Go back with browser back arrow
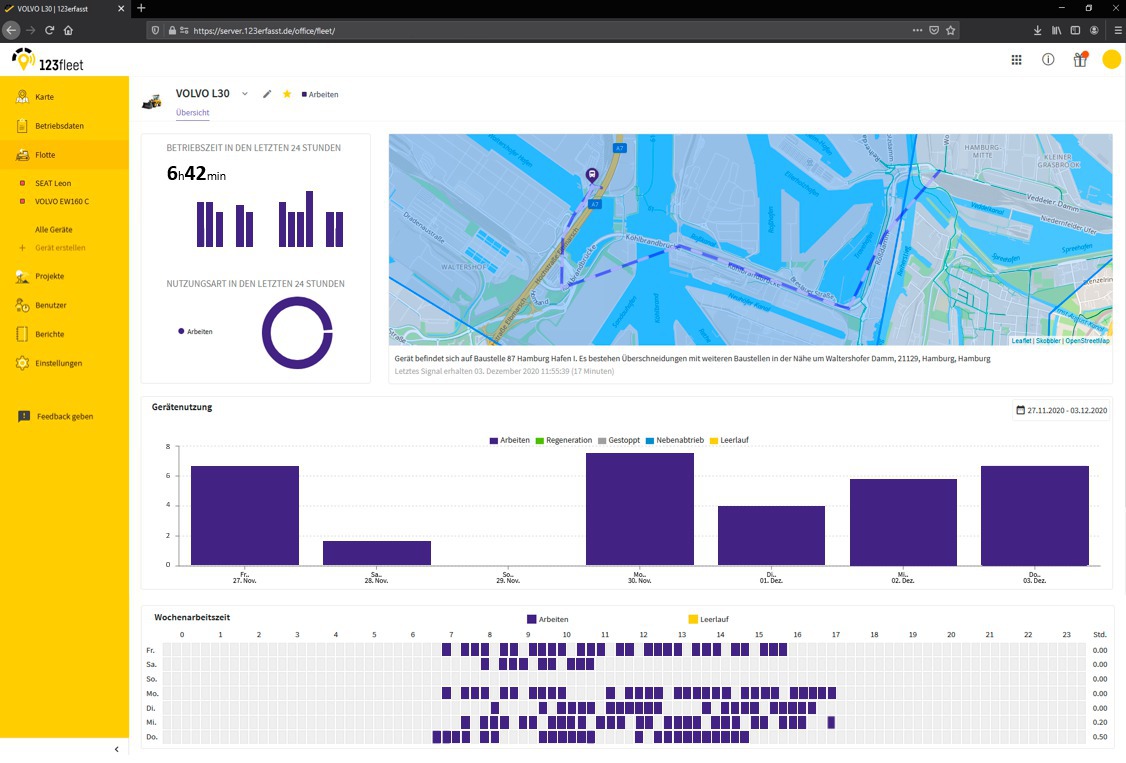This screenshot has width=1126, height=763. [x=11, y=30]
